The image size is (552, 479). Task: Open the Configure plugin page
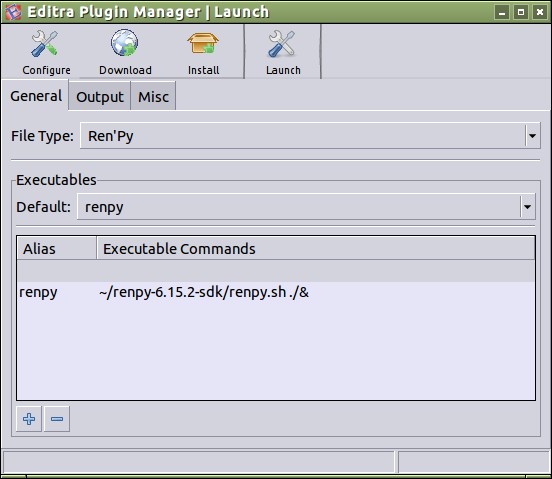click(46, 53)
